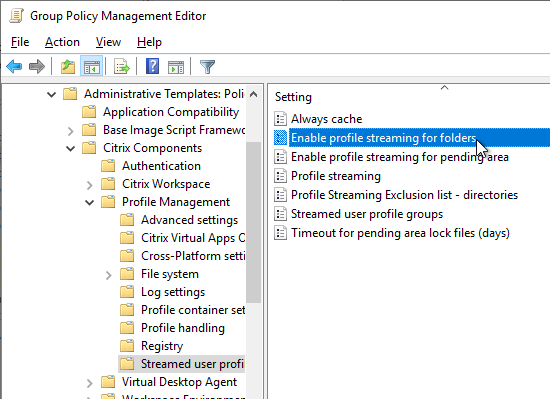This screenshot has width=550, height=399.
Task: Toggle the Show/Hide Console Tree icon
Action: point(92,66)
